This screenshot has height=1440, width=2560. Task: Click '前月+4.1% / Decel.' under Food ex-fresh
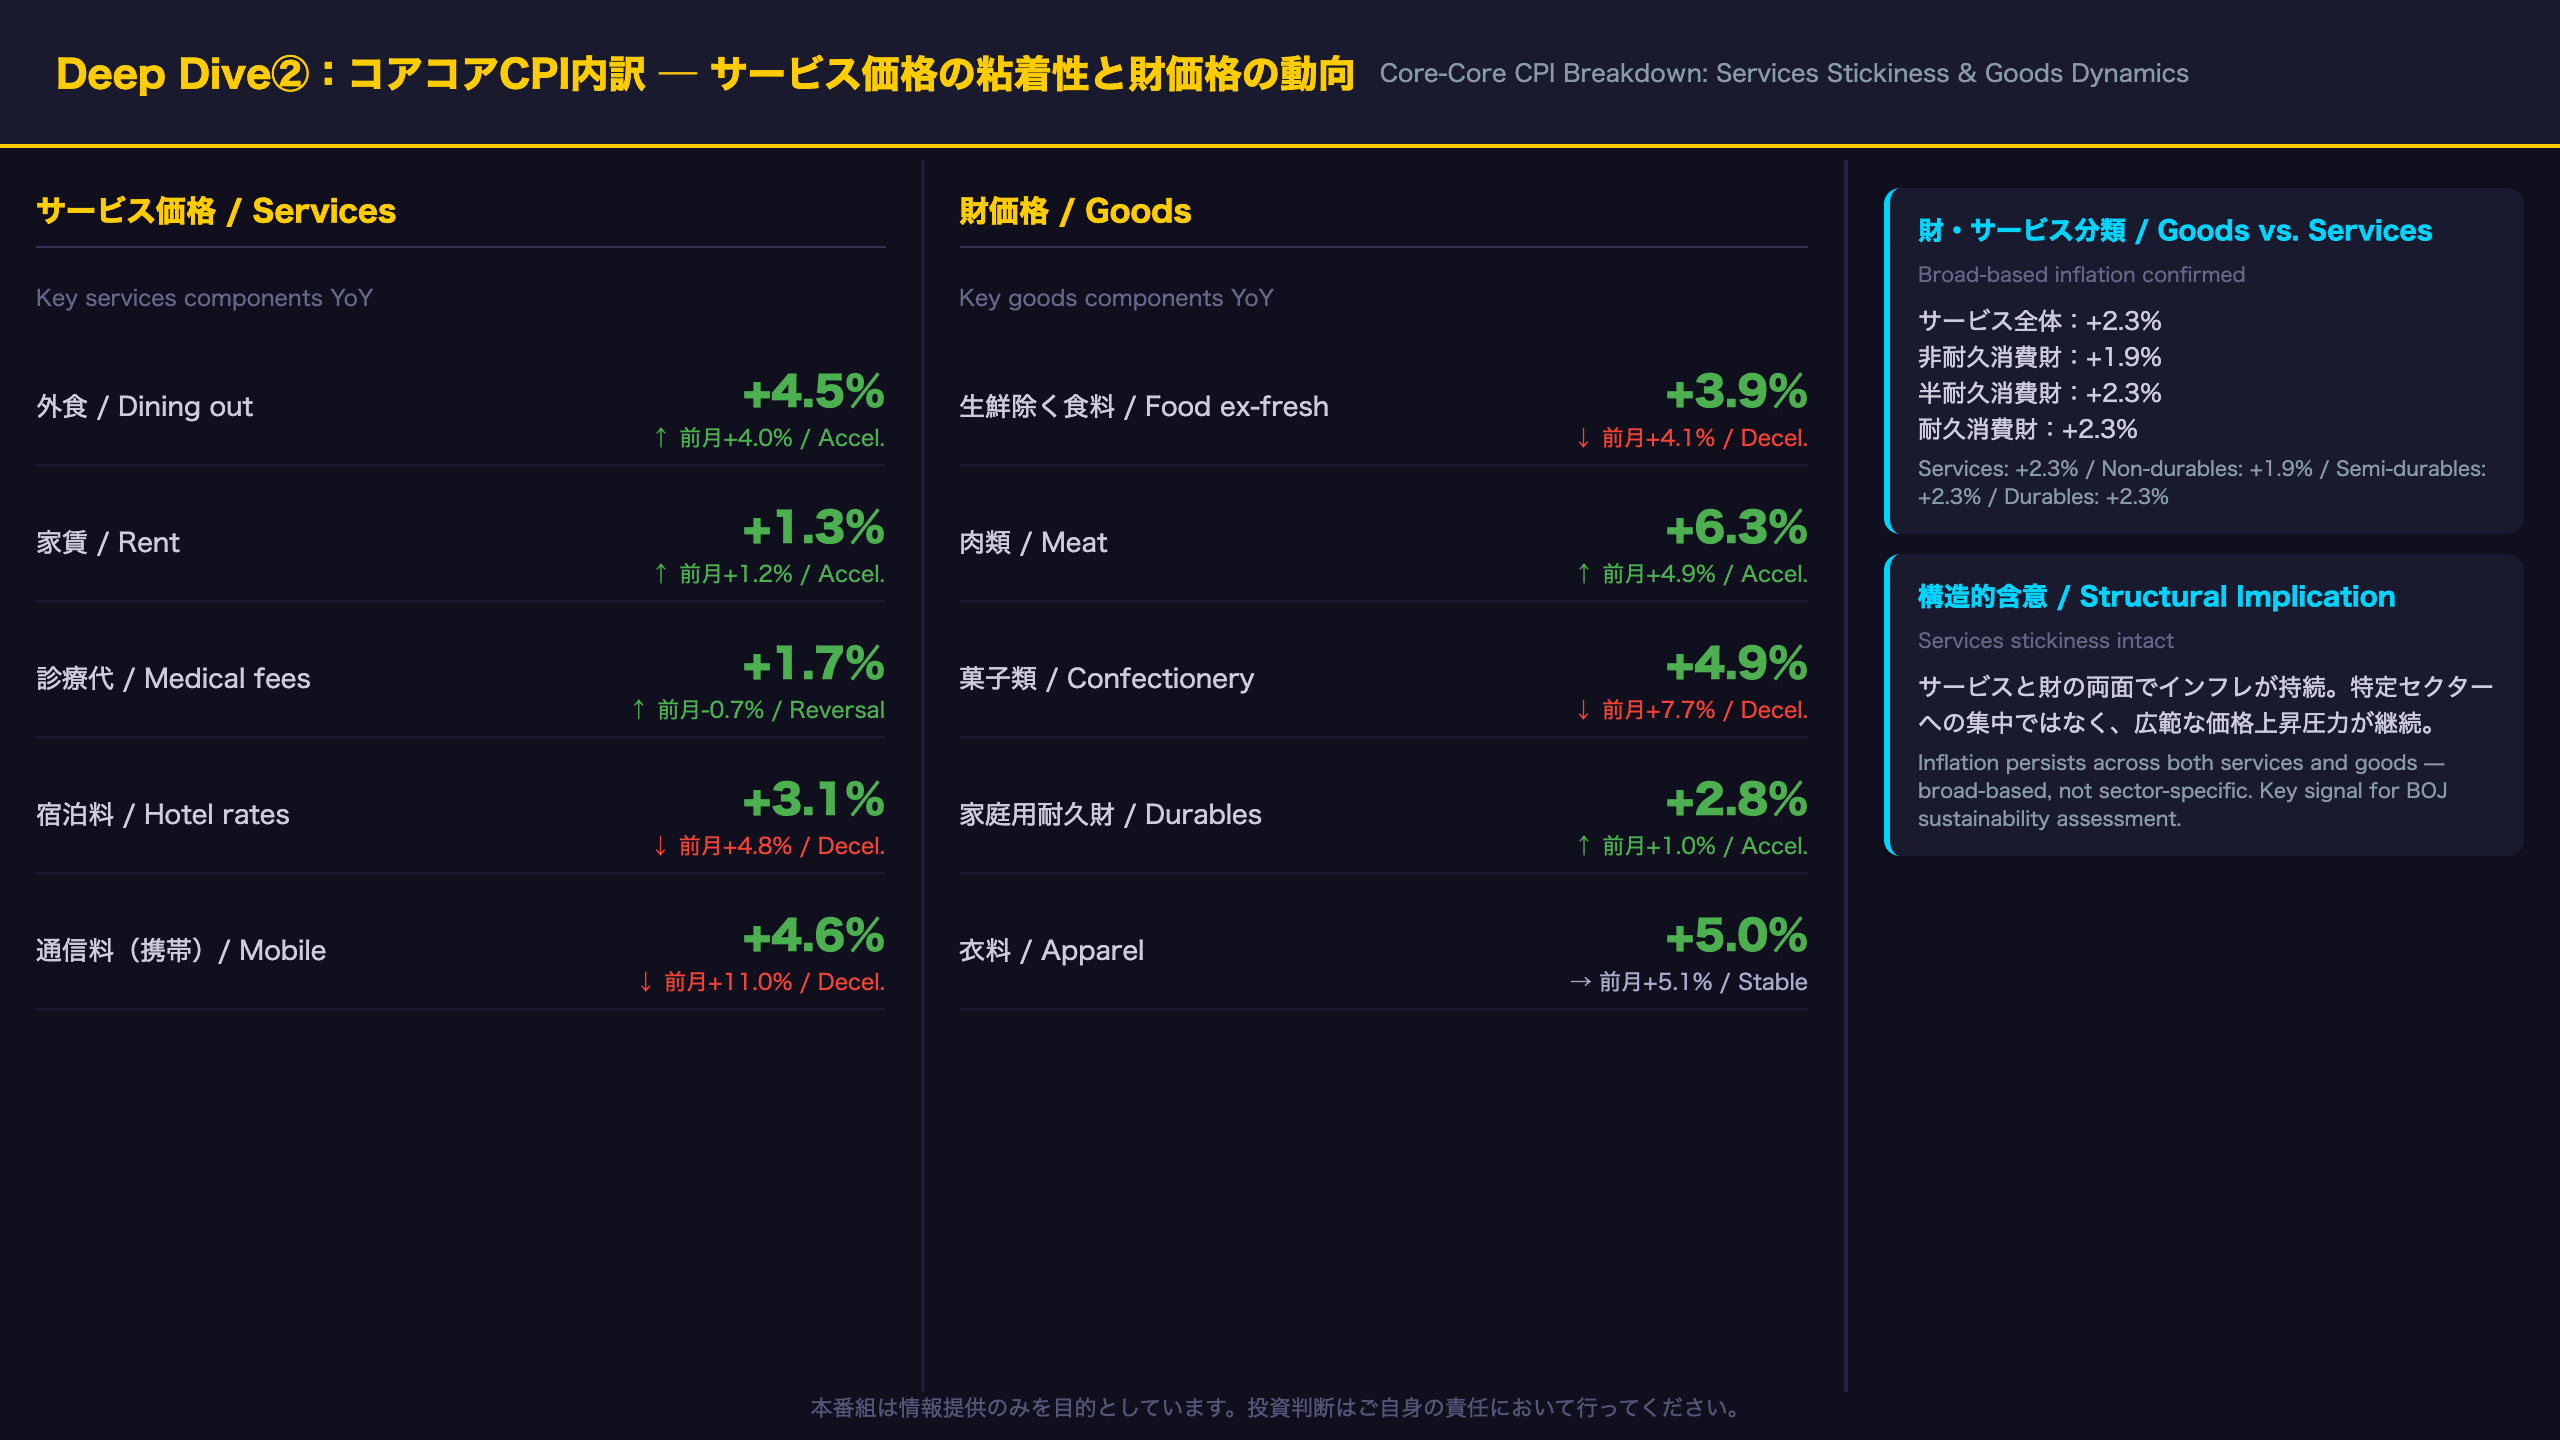pos(1692,438)
